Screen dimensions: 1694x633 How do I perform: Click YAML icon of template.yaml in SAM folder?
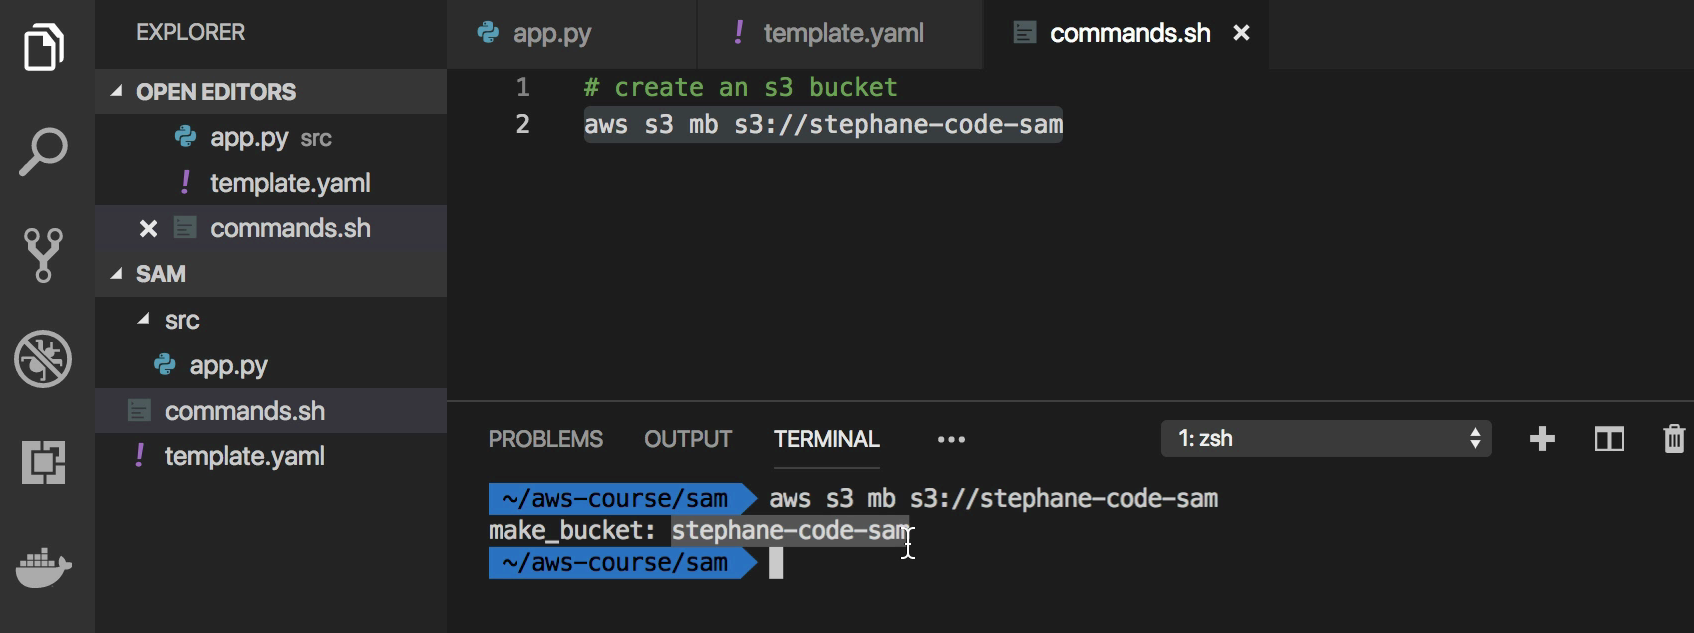[140, 456]
